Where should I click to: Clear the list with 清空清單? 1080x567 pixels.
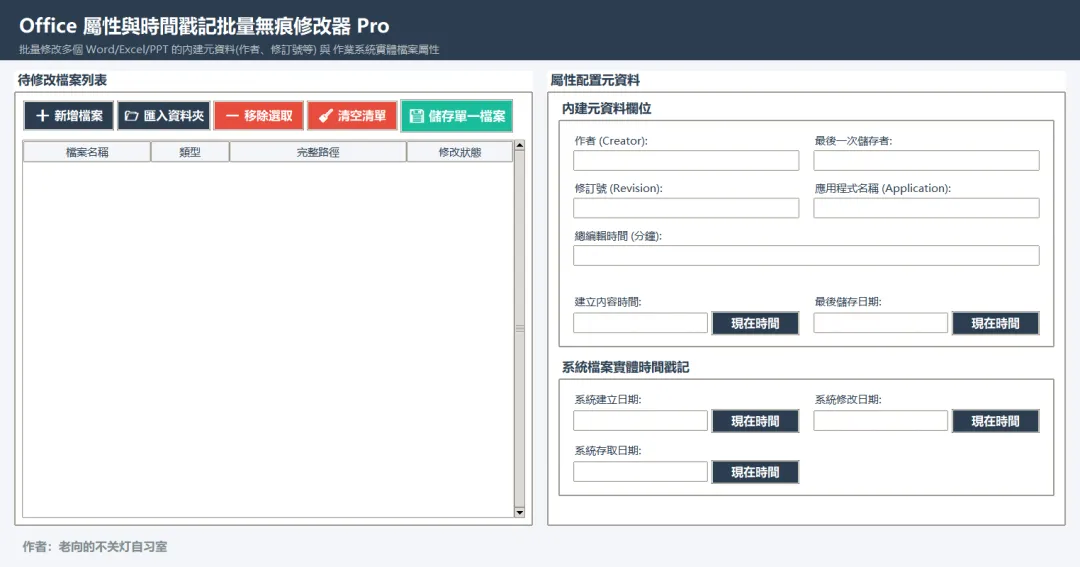click(353, 116)
